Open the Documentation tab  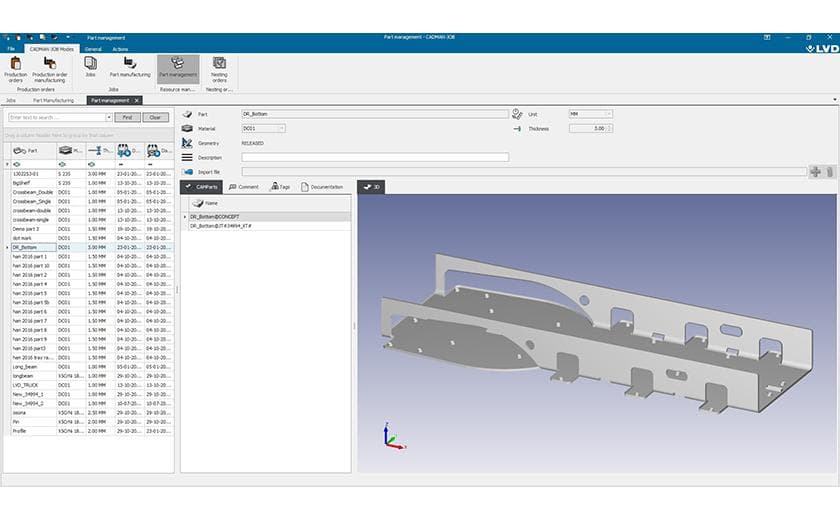[x=322, y=187]
